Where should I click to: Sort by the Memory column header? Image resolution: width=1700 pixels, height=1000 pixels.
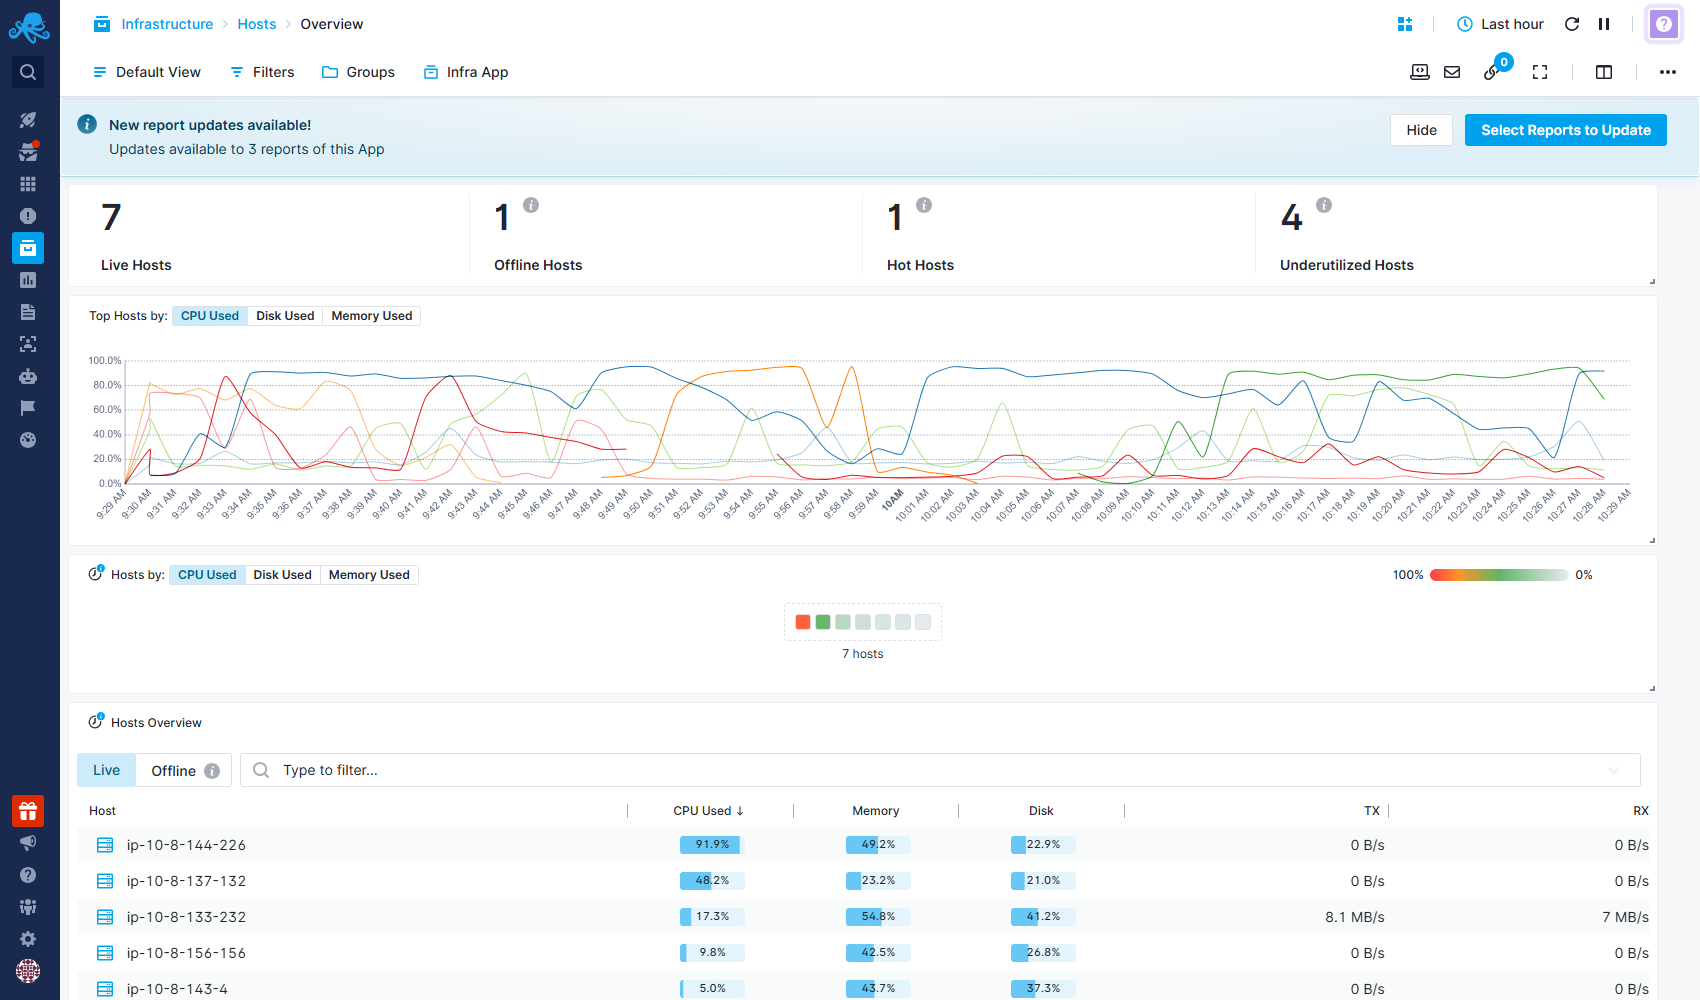(876, 811)
